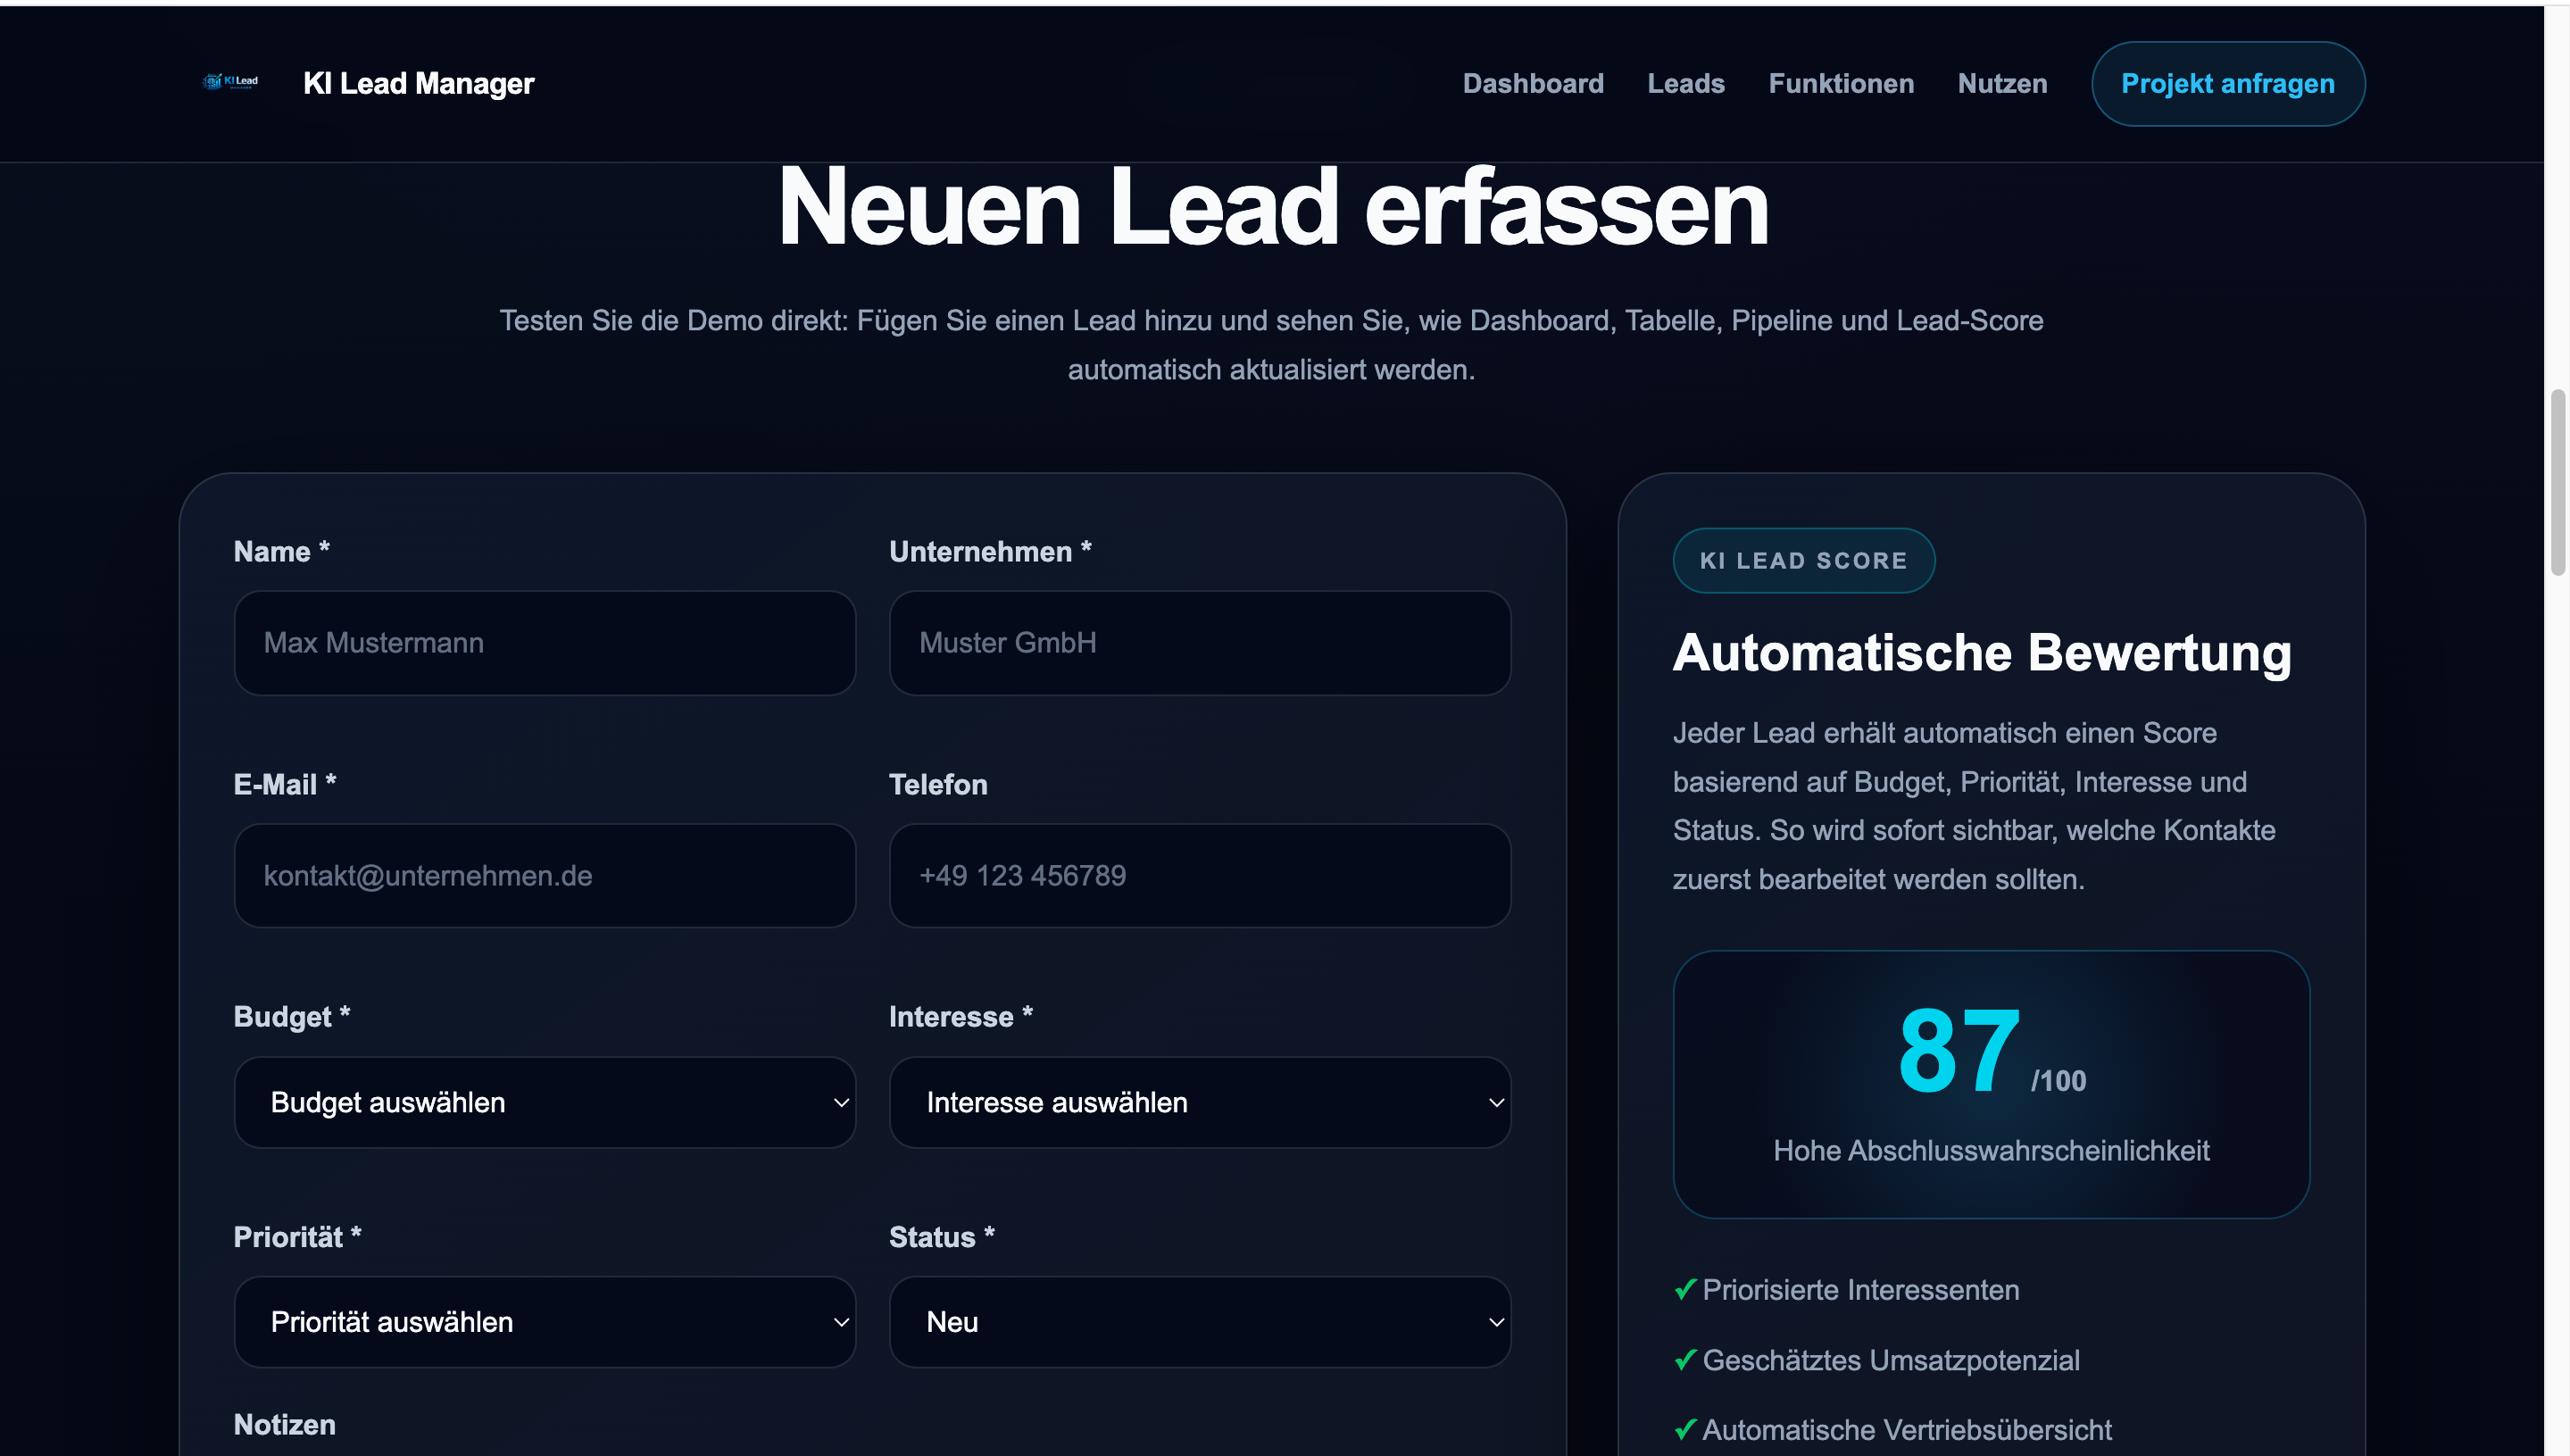Click the Geschätztes Umsatzpotenzial text

tap(1891, 1360)
